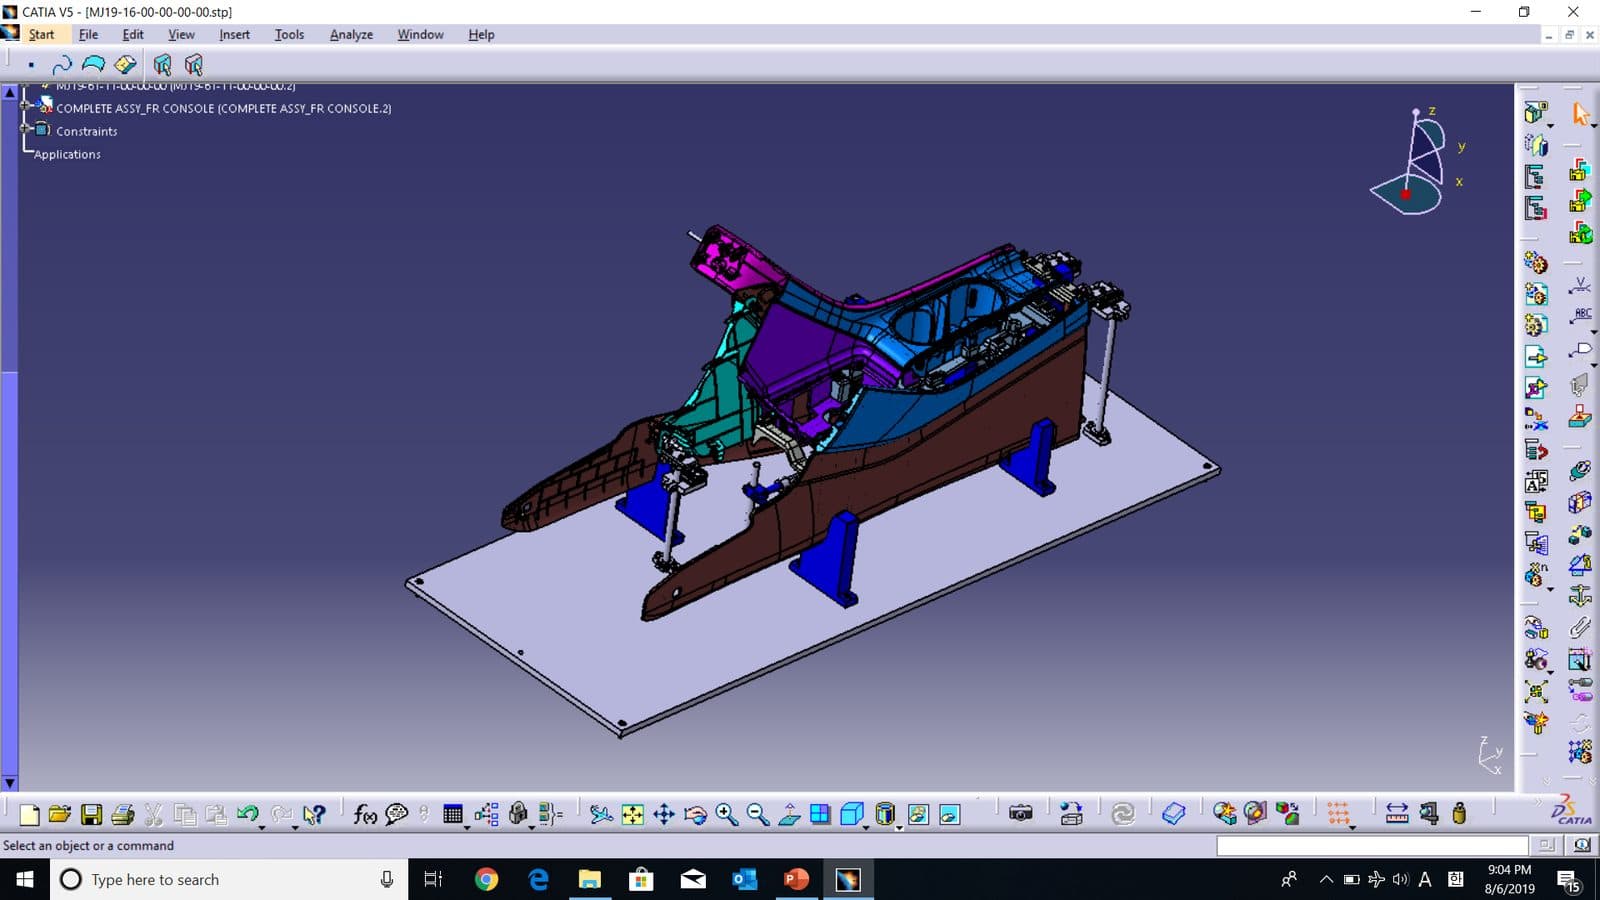Open the Design Table toolbar dropdown arrow
This screenshot has width=1600, height=900.
pos(467,827)
